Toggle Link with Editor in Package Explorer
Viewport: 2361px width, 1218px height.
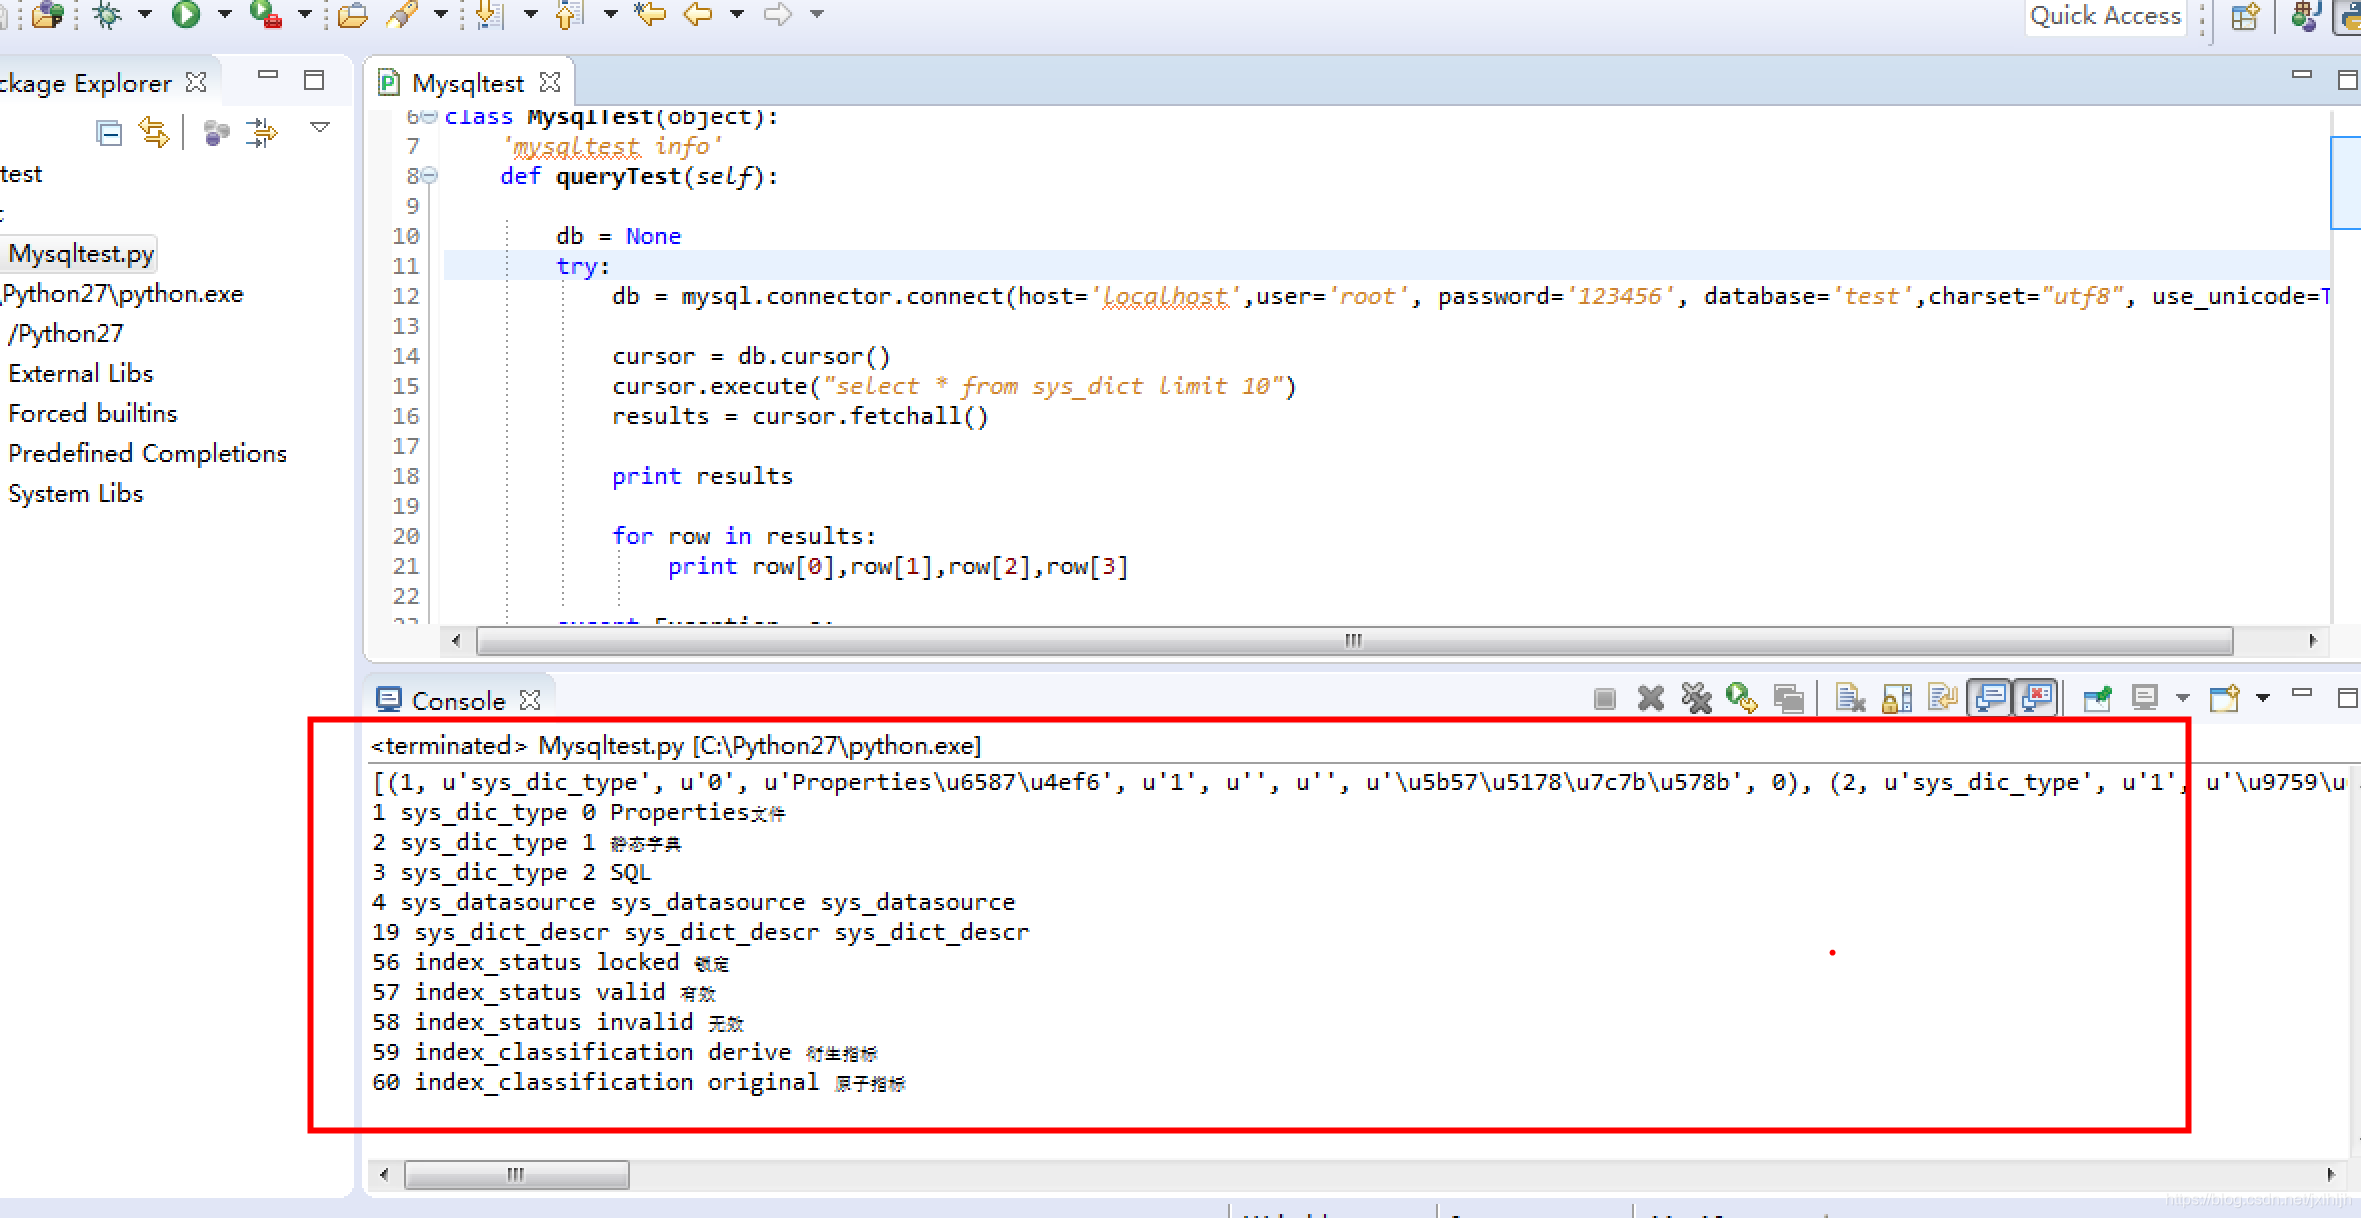[x=153, y=133]
